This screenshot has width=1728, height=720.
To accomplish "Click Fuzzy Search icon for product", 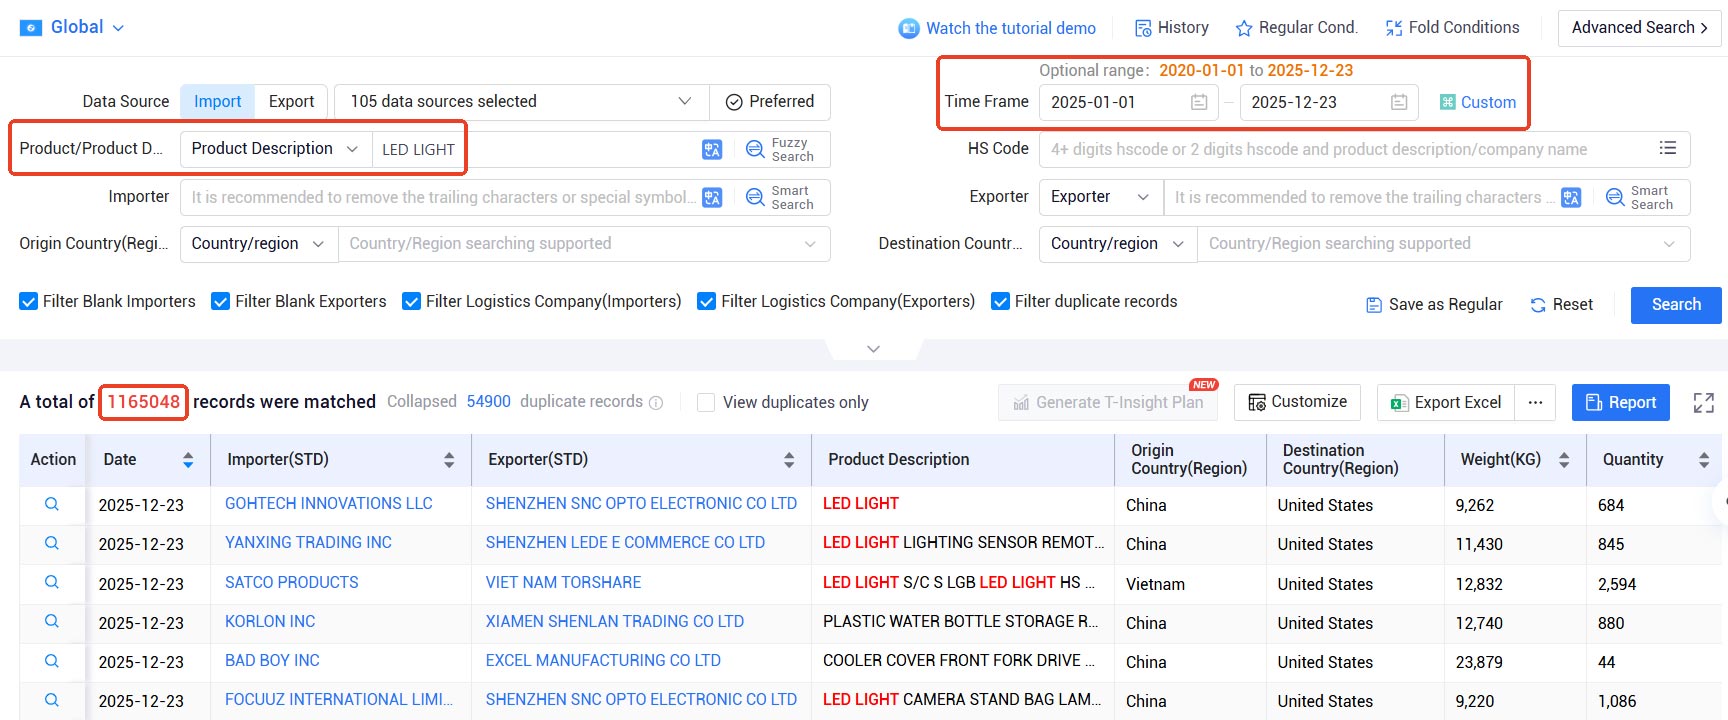I will pyautogui.click(x=756, y=150).
